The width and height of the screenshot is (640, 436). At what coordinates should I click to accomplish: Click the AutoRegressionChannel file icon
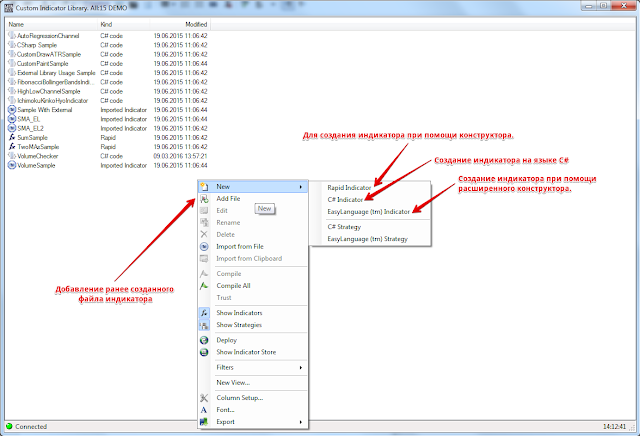coord(12,36)
